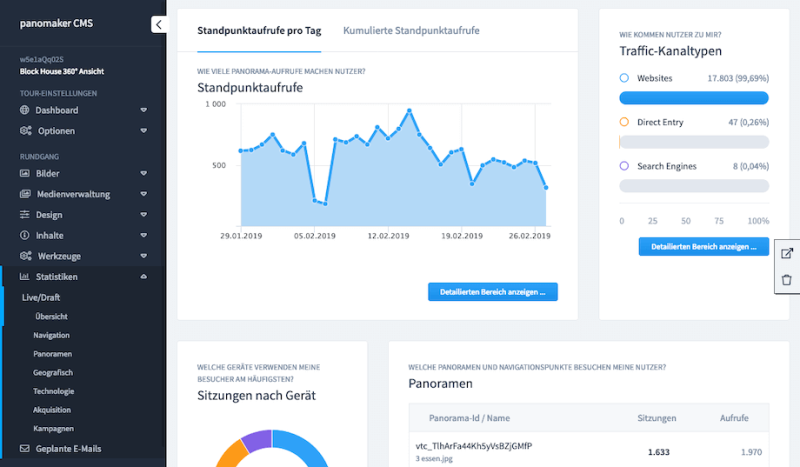
Task: Open the external link icon at right edge
Action: pos(786,254)
